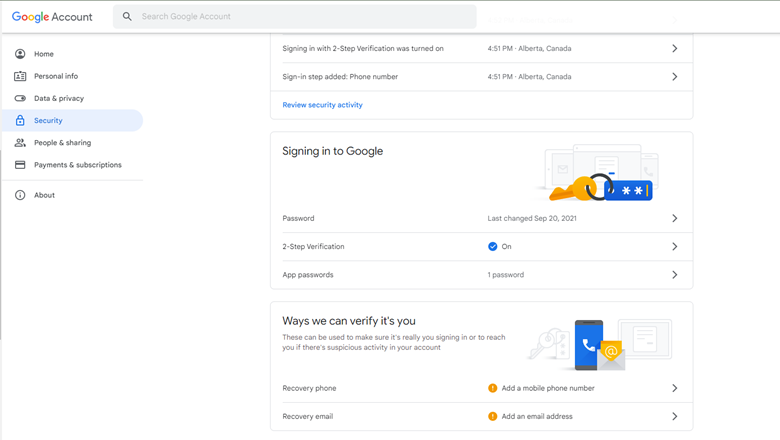This screenshot has width=780, height=440.
Task: Click orange warning icon for Recovery email
Action: coord(492,416)
